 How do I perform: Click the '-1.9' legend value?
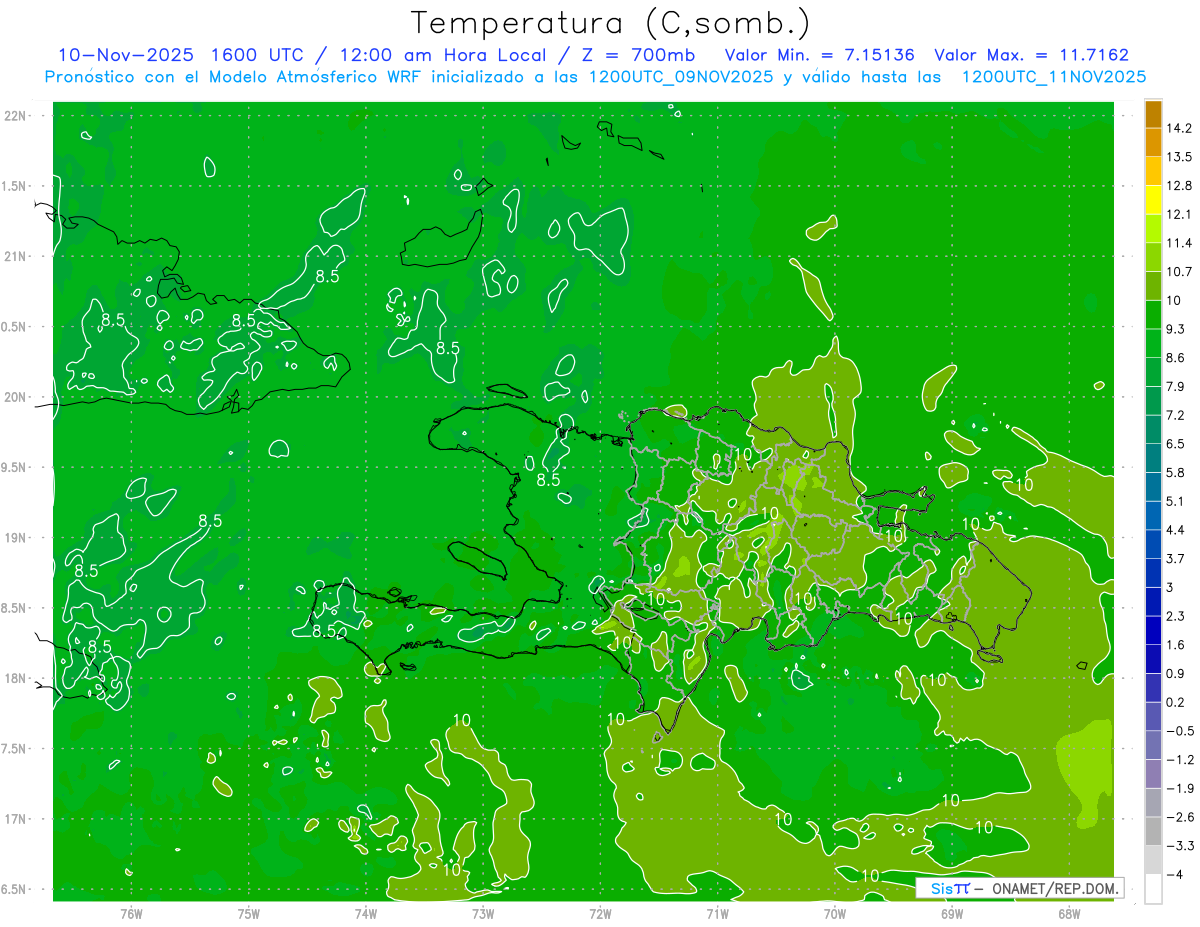pyautogui.click(x=1179, y=789)
